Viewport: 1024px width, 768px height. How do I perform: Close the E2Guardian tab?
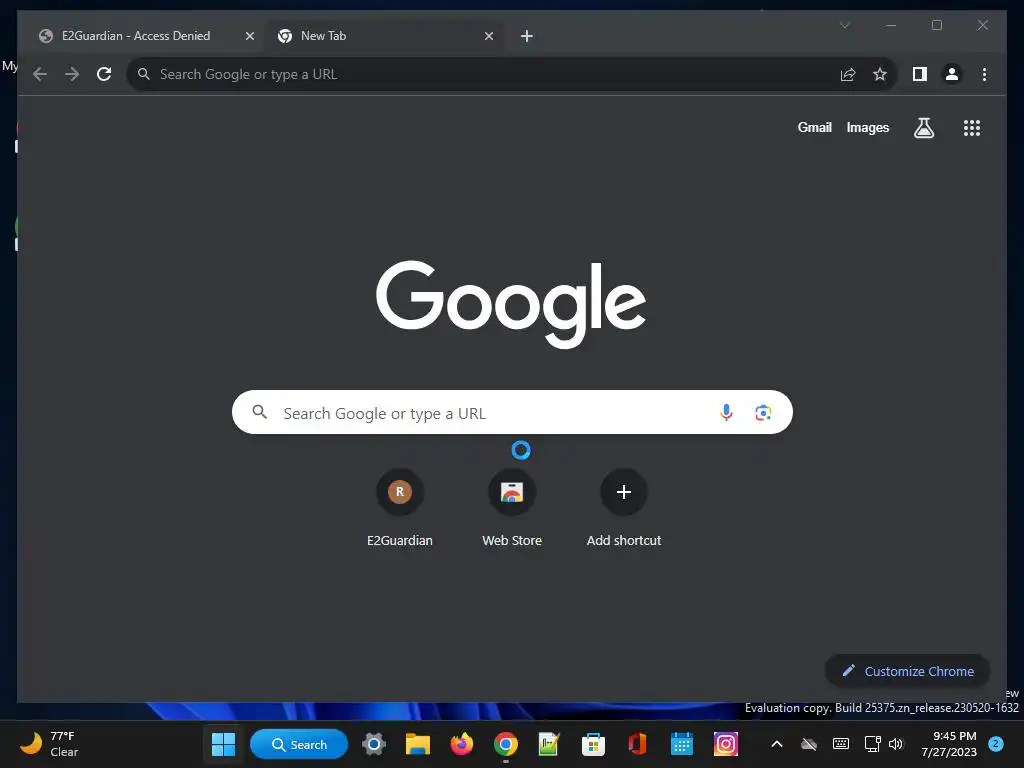pos(249,36)
